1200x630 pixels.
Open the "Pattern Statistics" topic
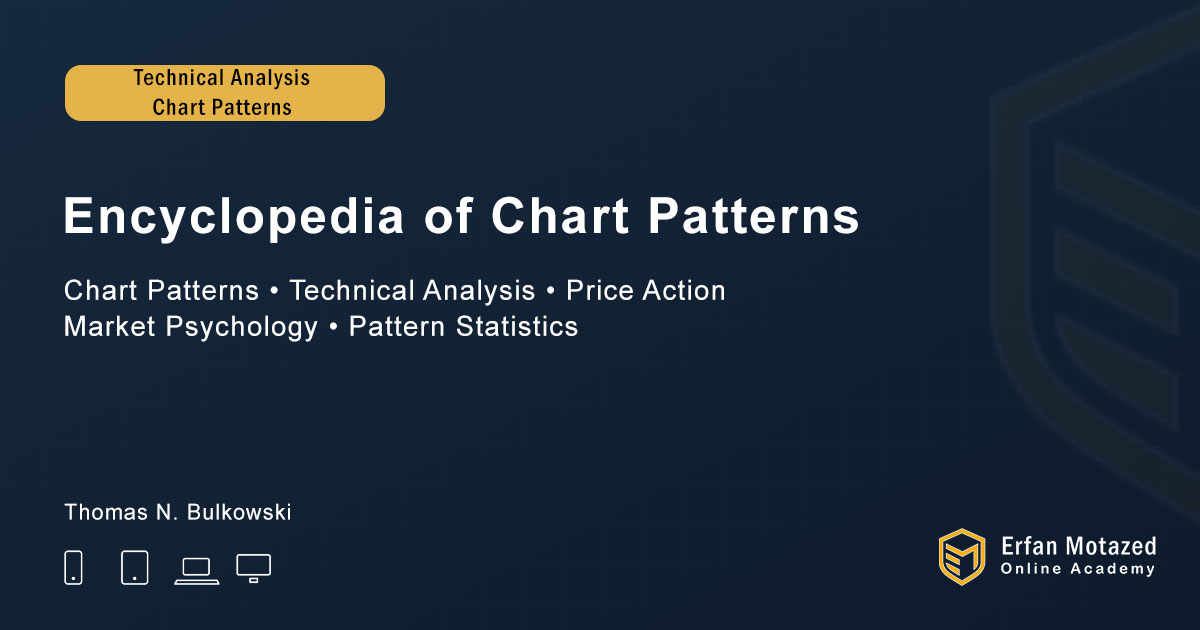point(463,326)
